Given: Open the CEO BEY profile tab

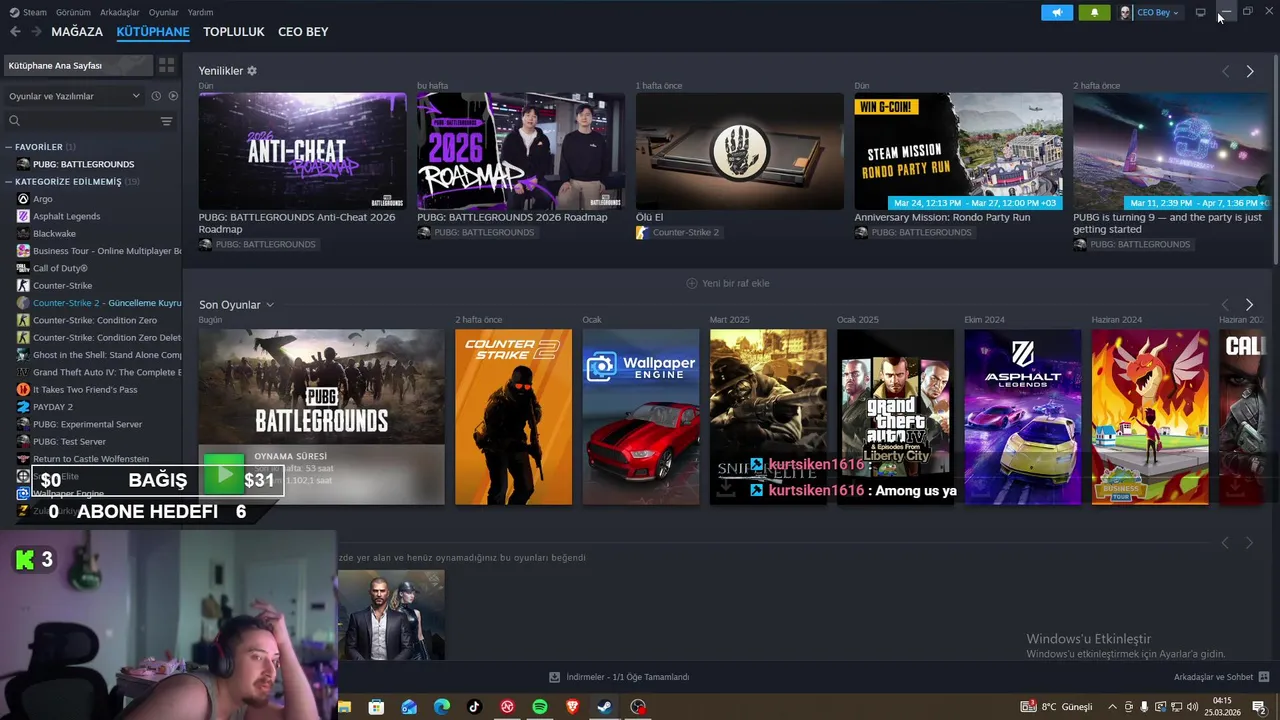Looking at the screenshot, I should tap(303, 32).
